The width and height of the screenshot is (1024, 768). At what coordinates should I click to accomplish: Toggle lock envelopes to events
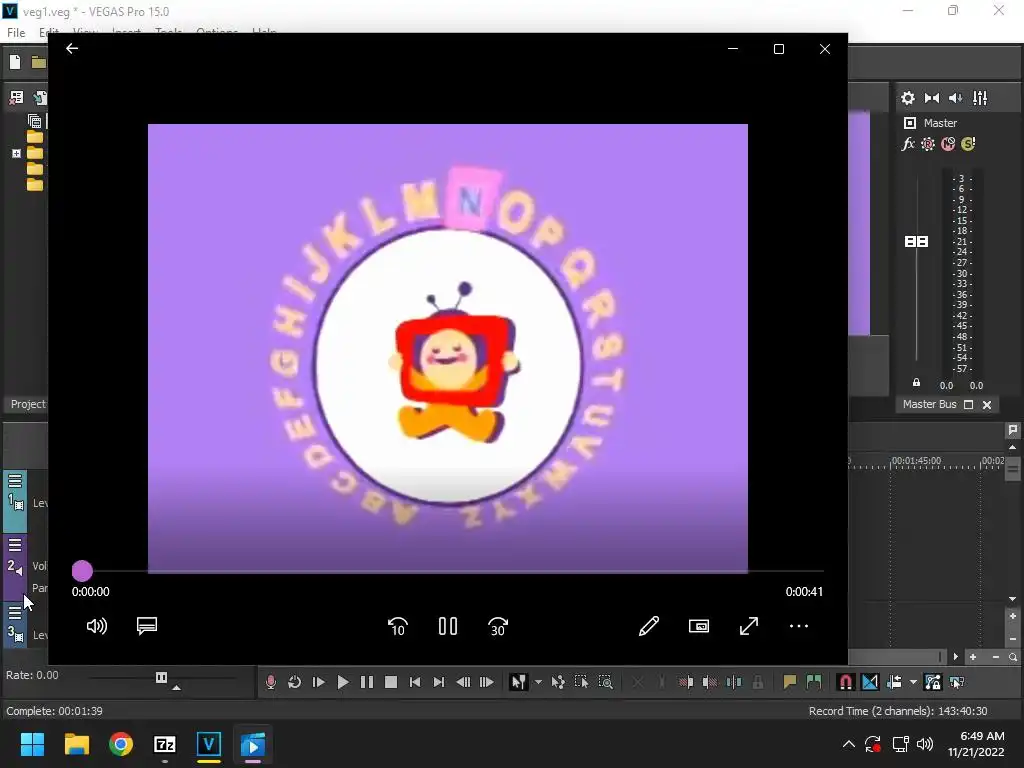pos(933,682)
